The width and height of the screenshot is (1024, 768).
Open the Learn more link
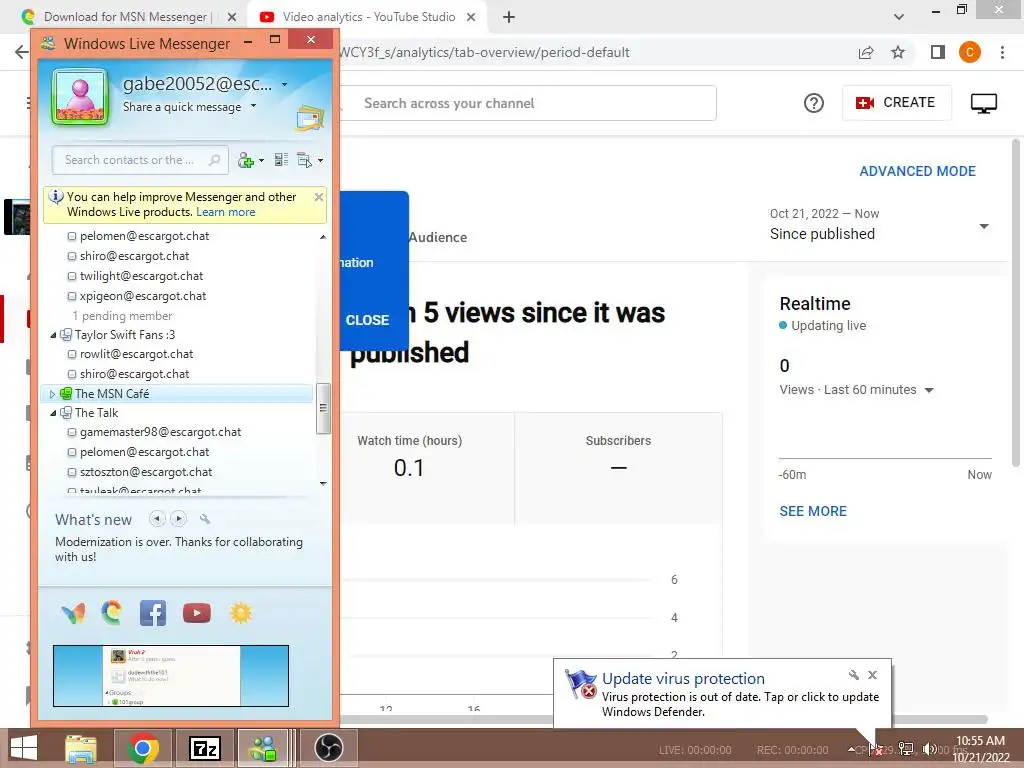click(x=225, y=212)
